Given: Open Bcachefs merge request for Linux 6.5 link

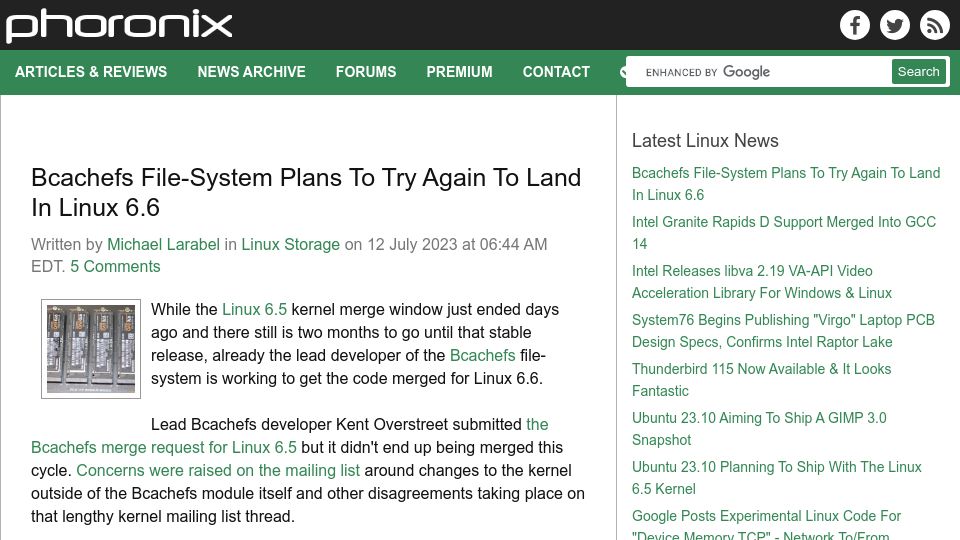Looking at the screenshot, I should 164,447.
